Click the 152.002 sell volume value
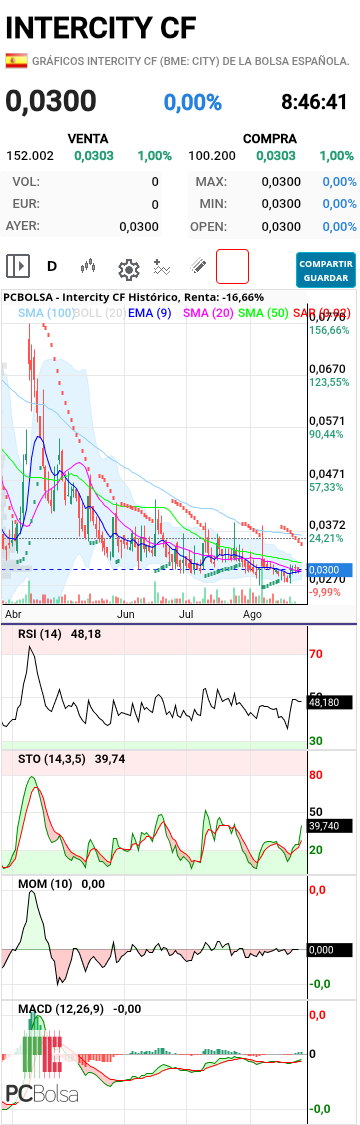360x1125 pixels. (30, 156)
